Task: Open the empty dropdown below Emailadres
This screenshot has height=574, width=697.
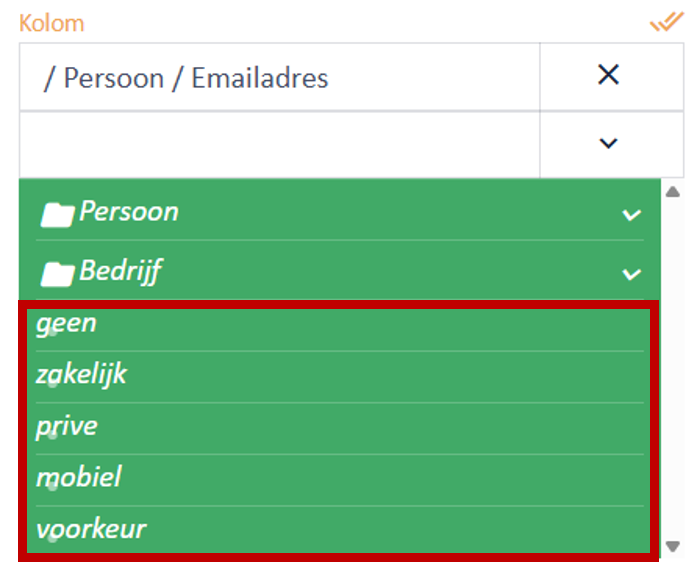Action: (x=608, y=143)
